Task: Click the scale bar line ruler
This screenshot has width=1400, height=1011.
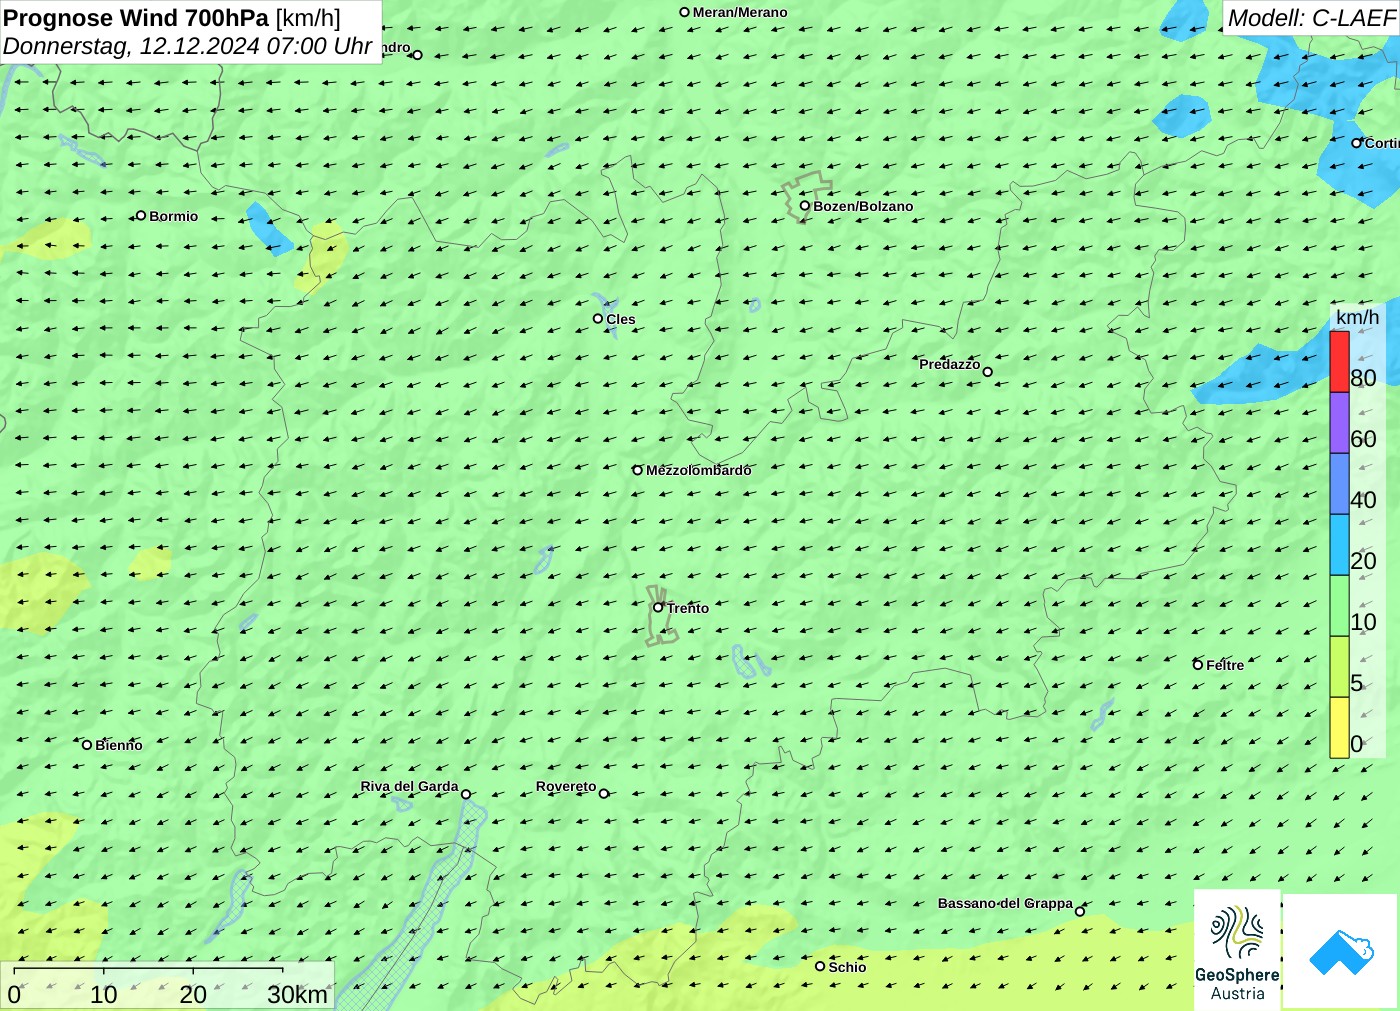Action: tap(148, 970)
